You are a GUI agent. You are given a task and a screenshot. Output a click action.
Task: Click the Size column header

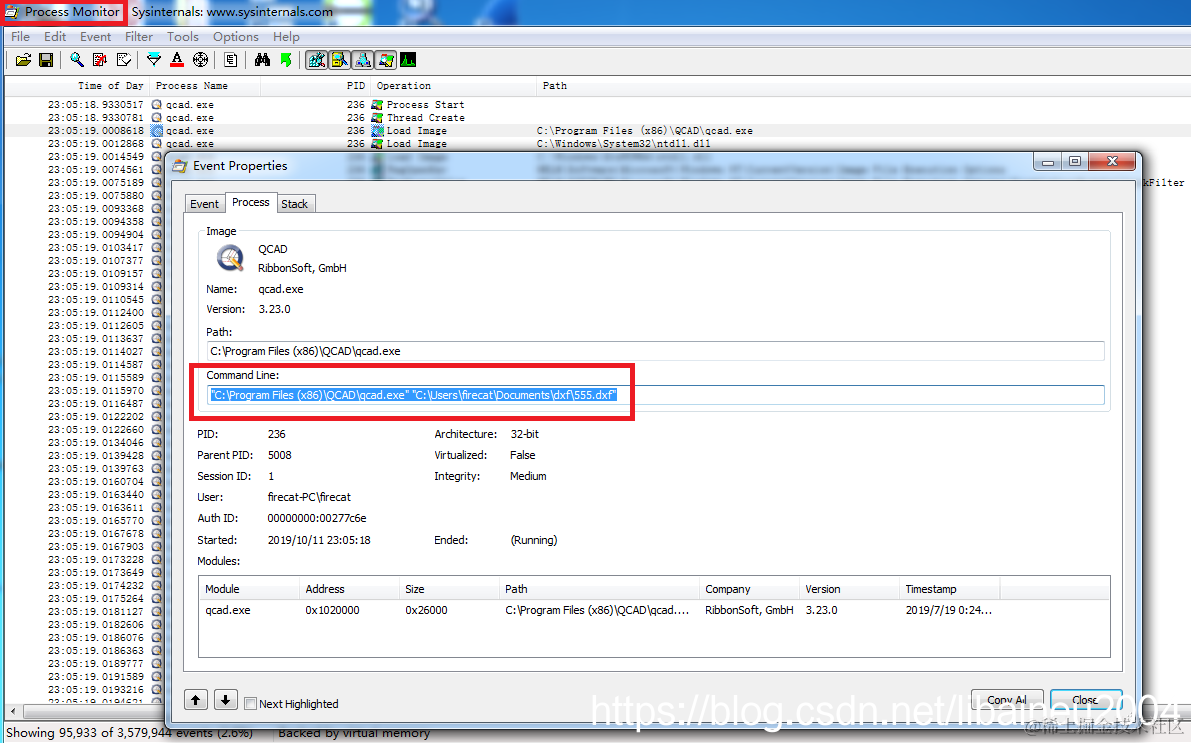tap(449, 589)
